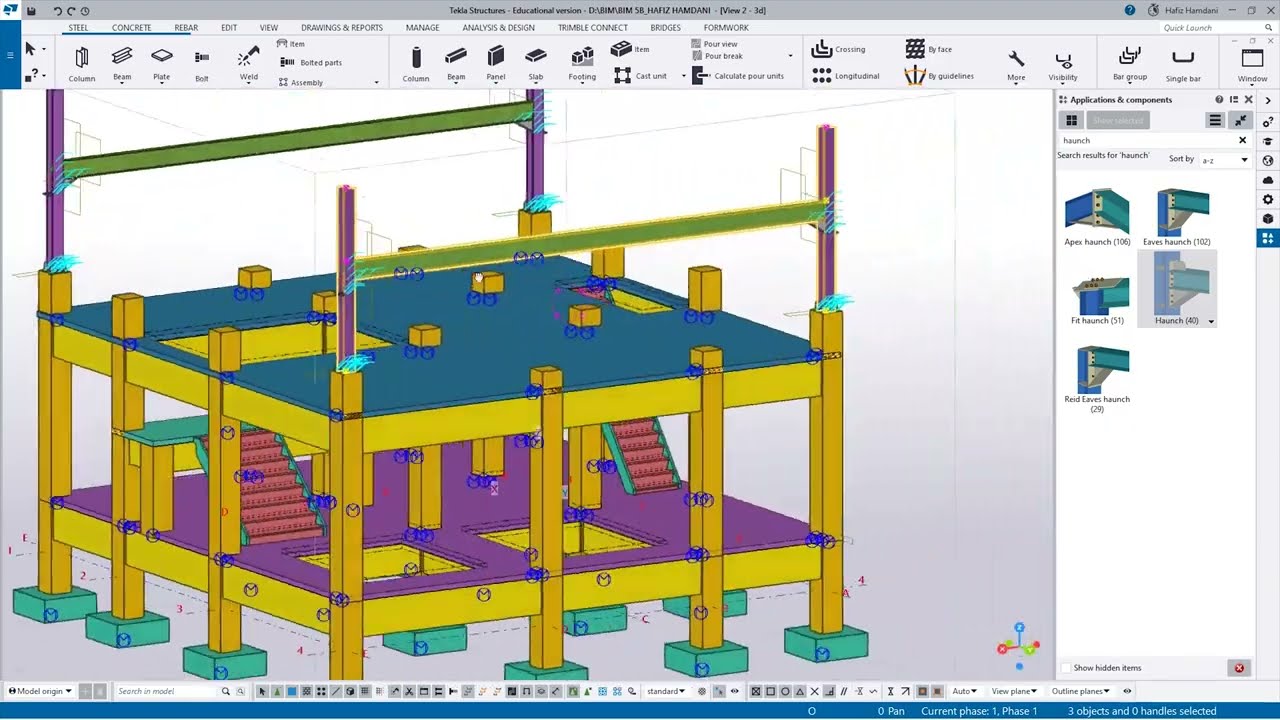The image size is (1280, 720).
Task: Open the Outline planes dropdown
Action: point(1081,691)
